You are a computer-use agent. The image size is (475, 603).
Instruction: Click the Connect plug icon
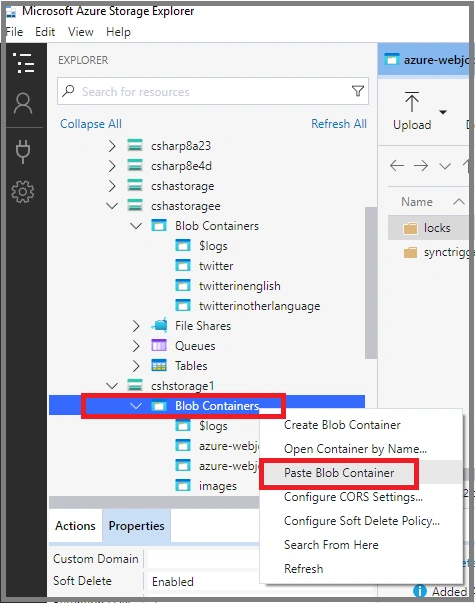[x=23, y=151]
